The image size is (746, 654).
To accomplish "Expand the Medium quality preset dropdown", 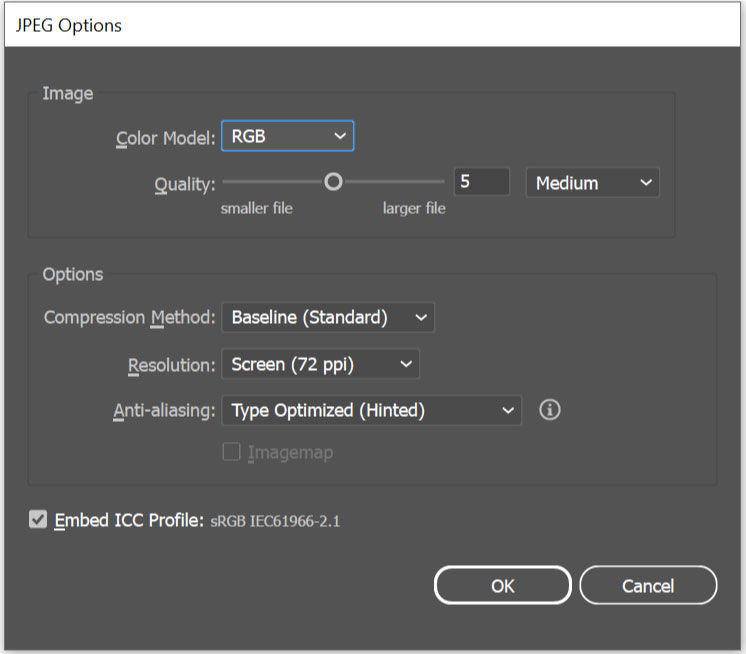I will click(x=592, y=183).
